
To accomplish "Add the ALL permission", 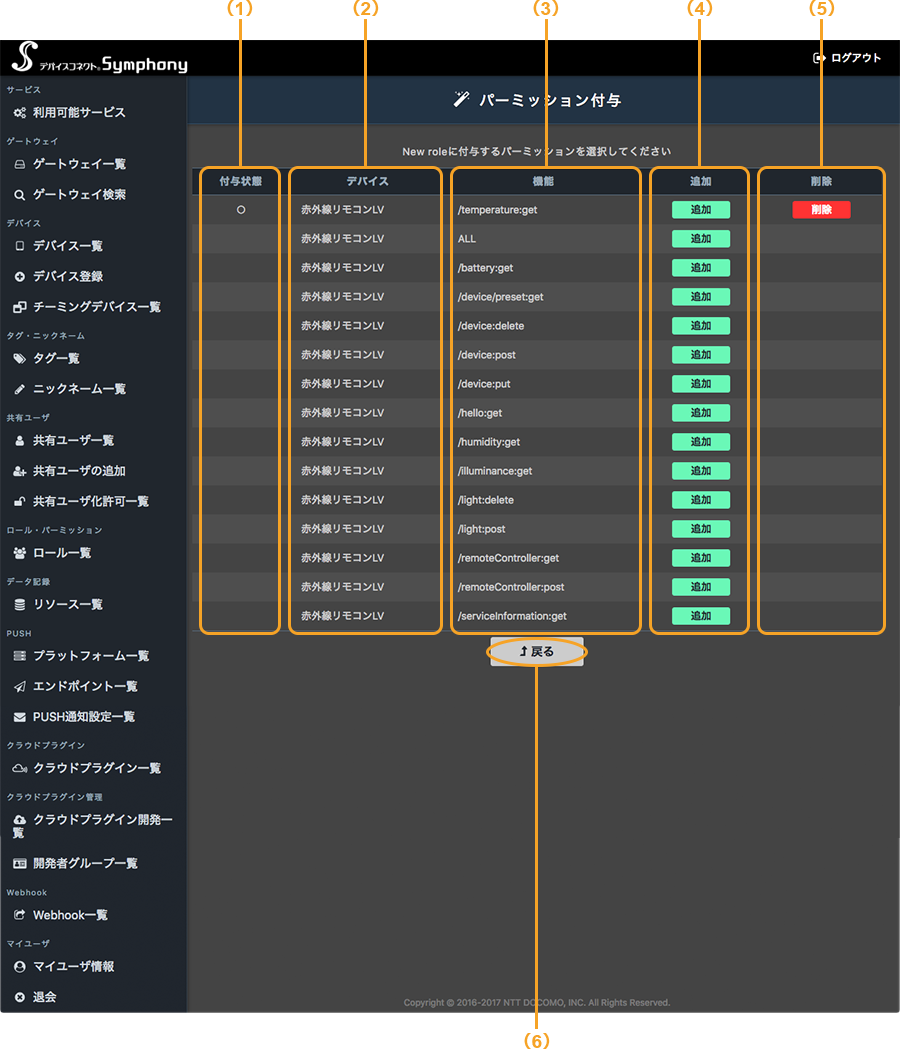I will [701, 239].
